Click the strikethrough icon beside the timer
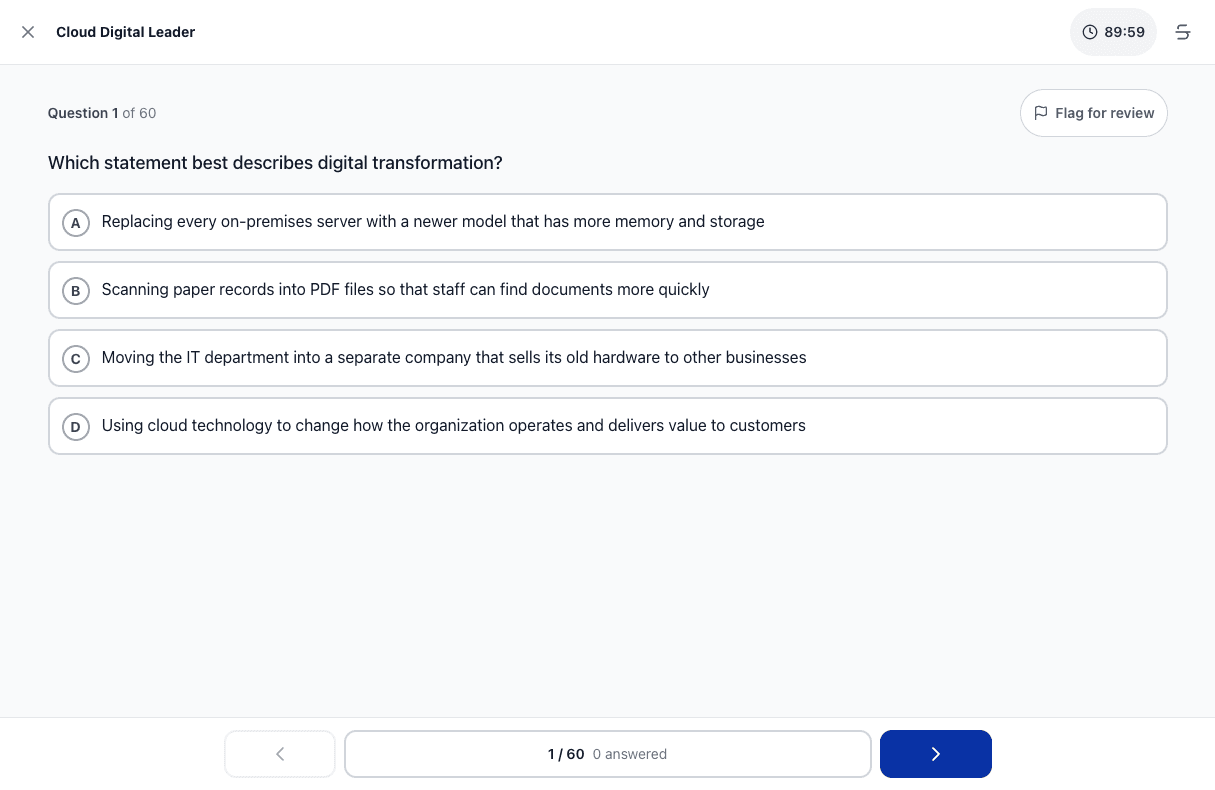1215x790 pixels. pyautogui.click(x=1183, y=32)
